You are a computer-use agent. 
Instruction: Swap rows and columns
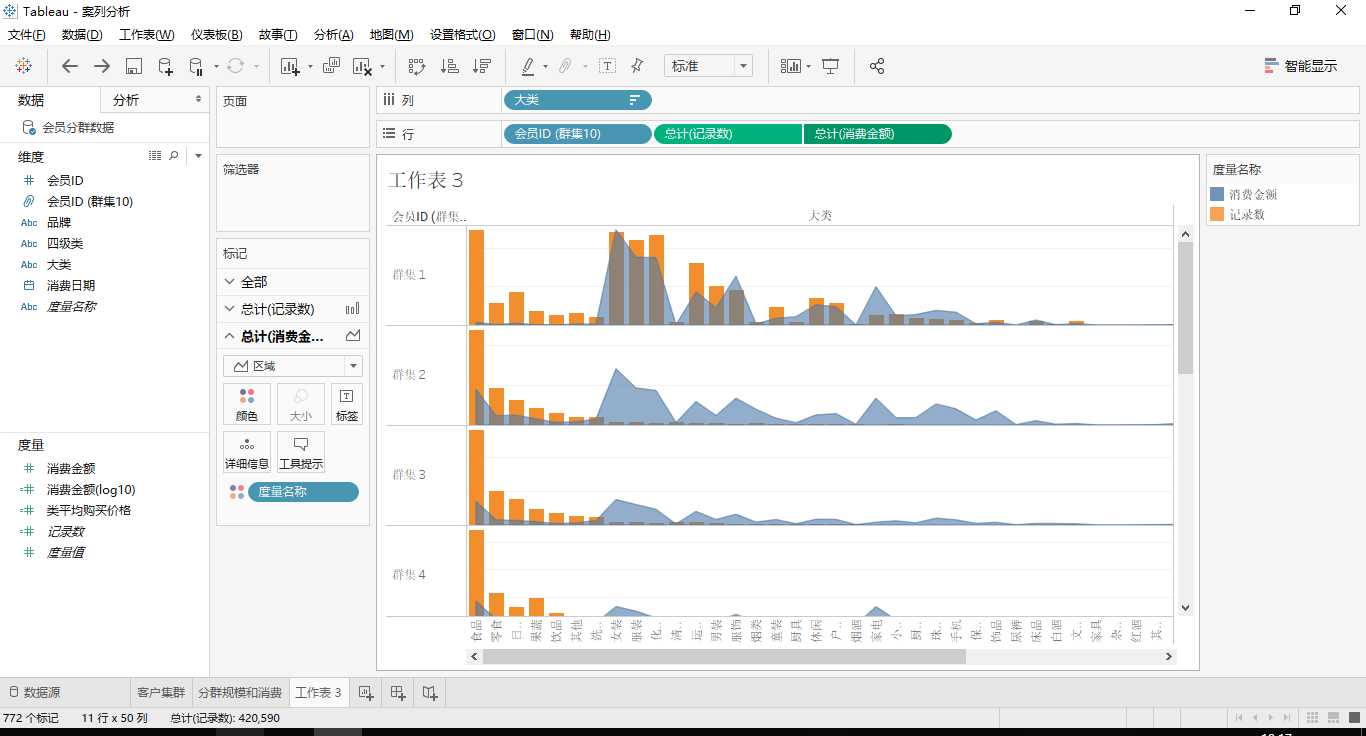pos(417,66)
